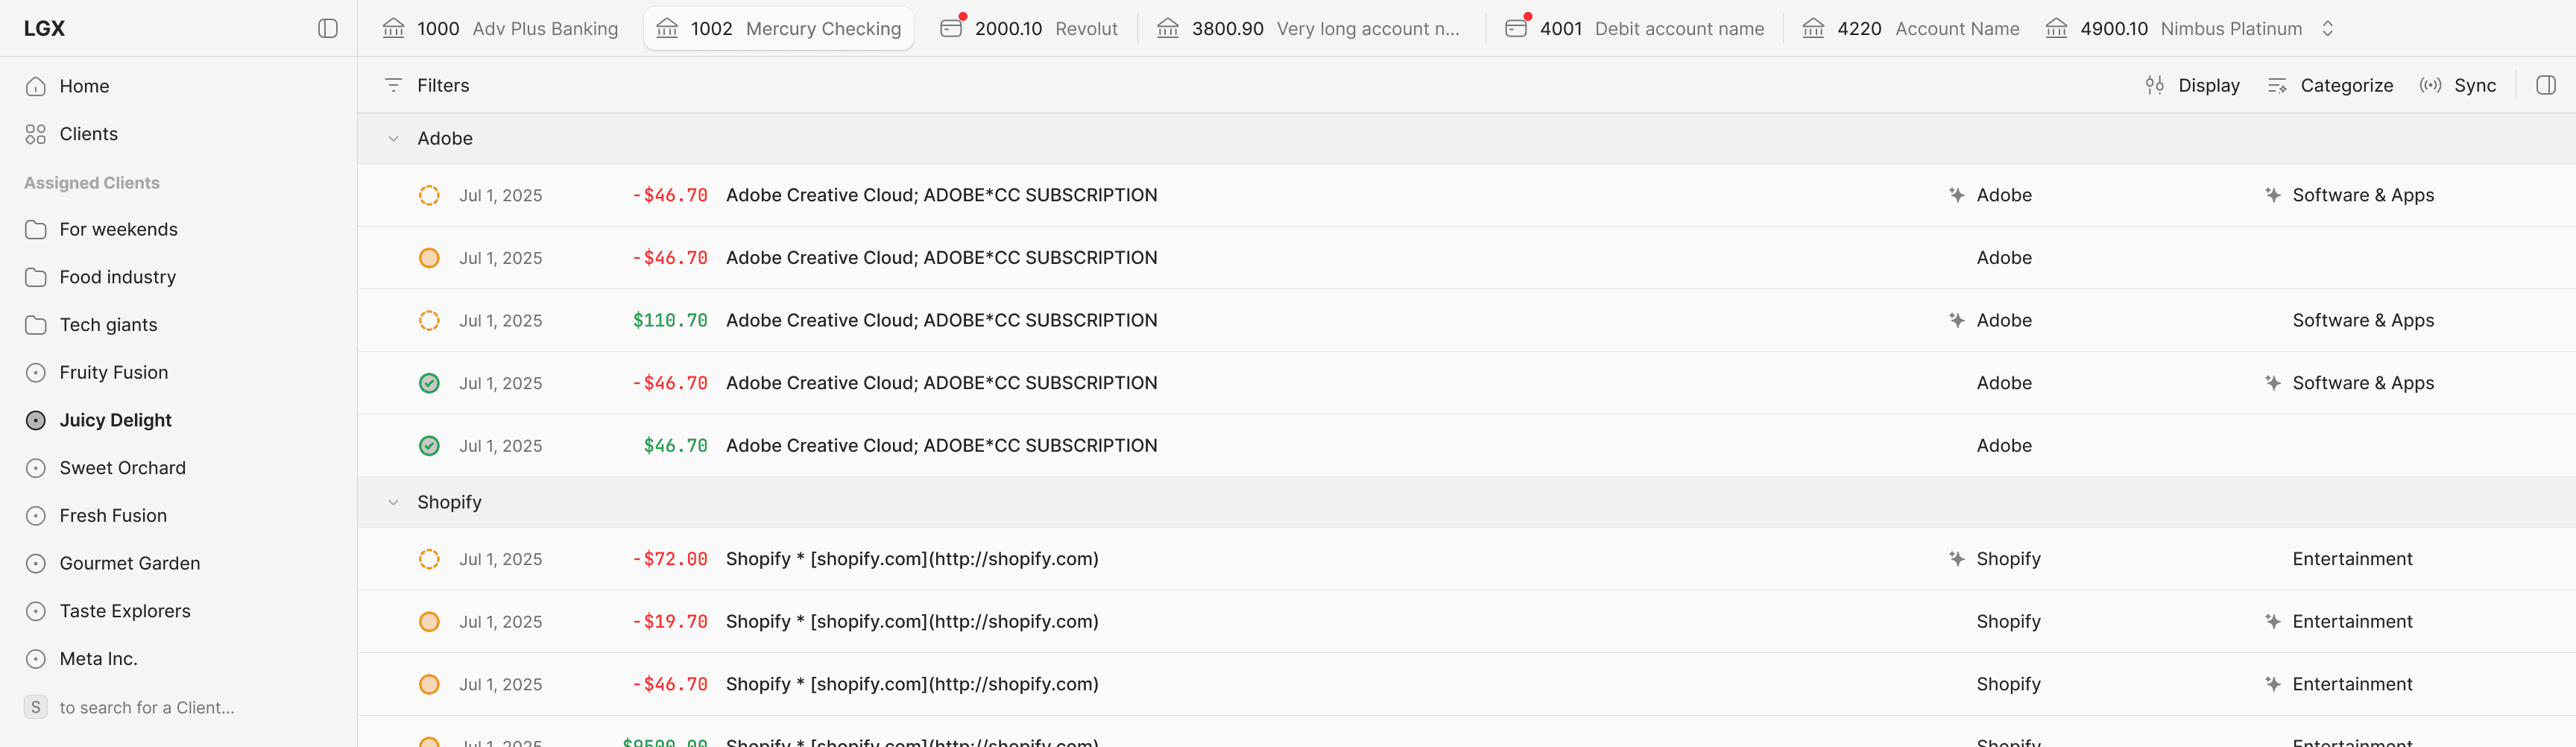Screen dimensions: 2576x747
Task: Collapse the Shopify transaction group
Action: 393,502
